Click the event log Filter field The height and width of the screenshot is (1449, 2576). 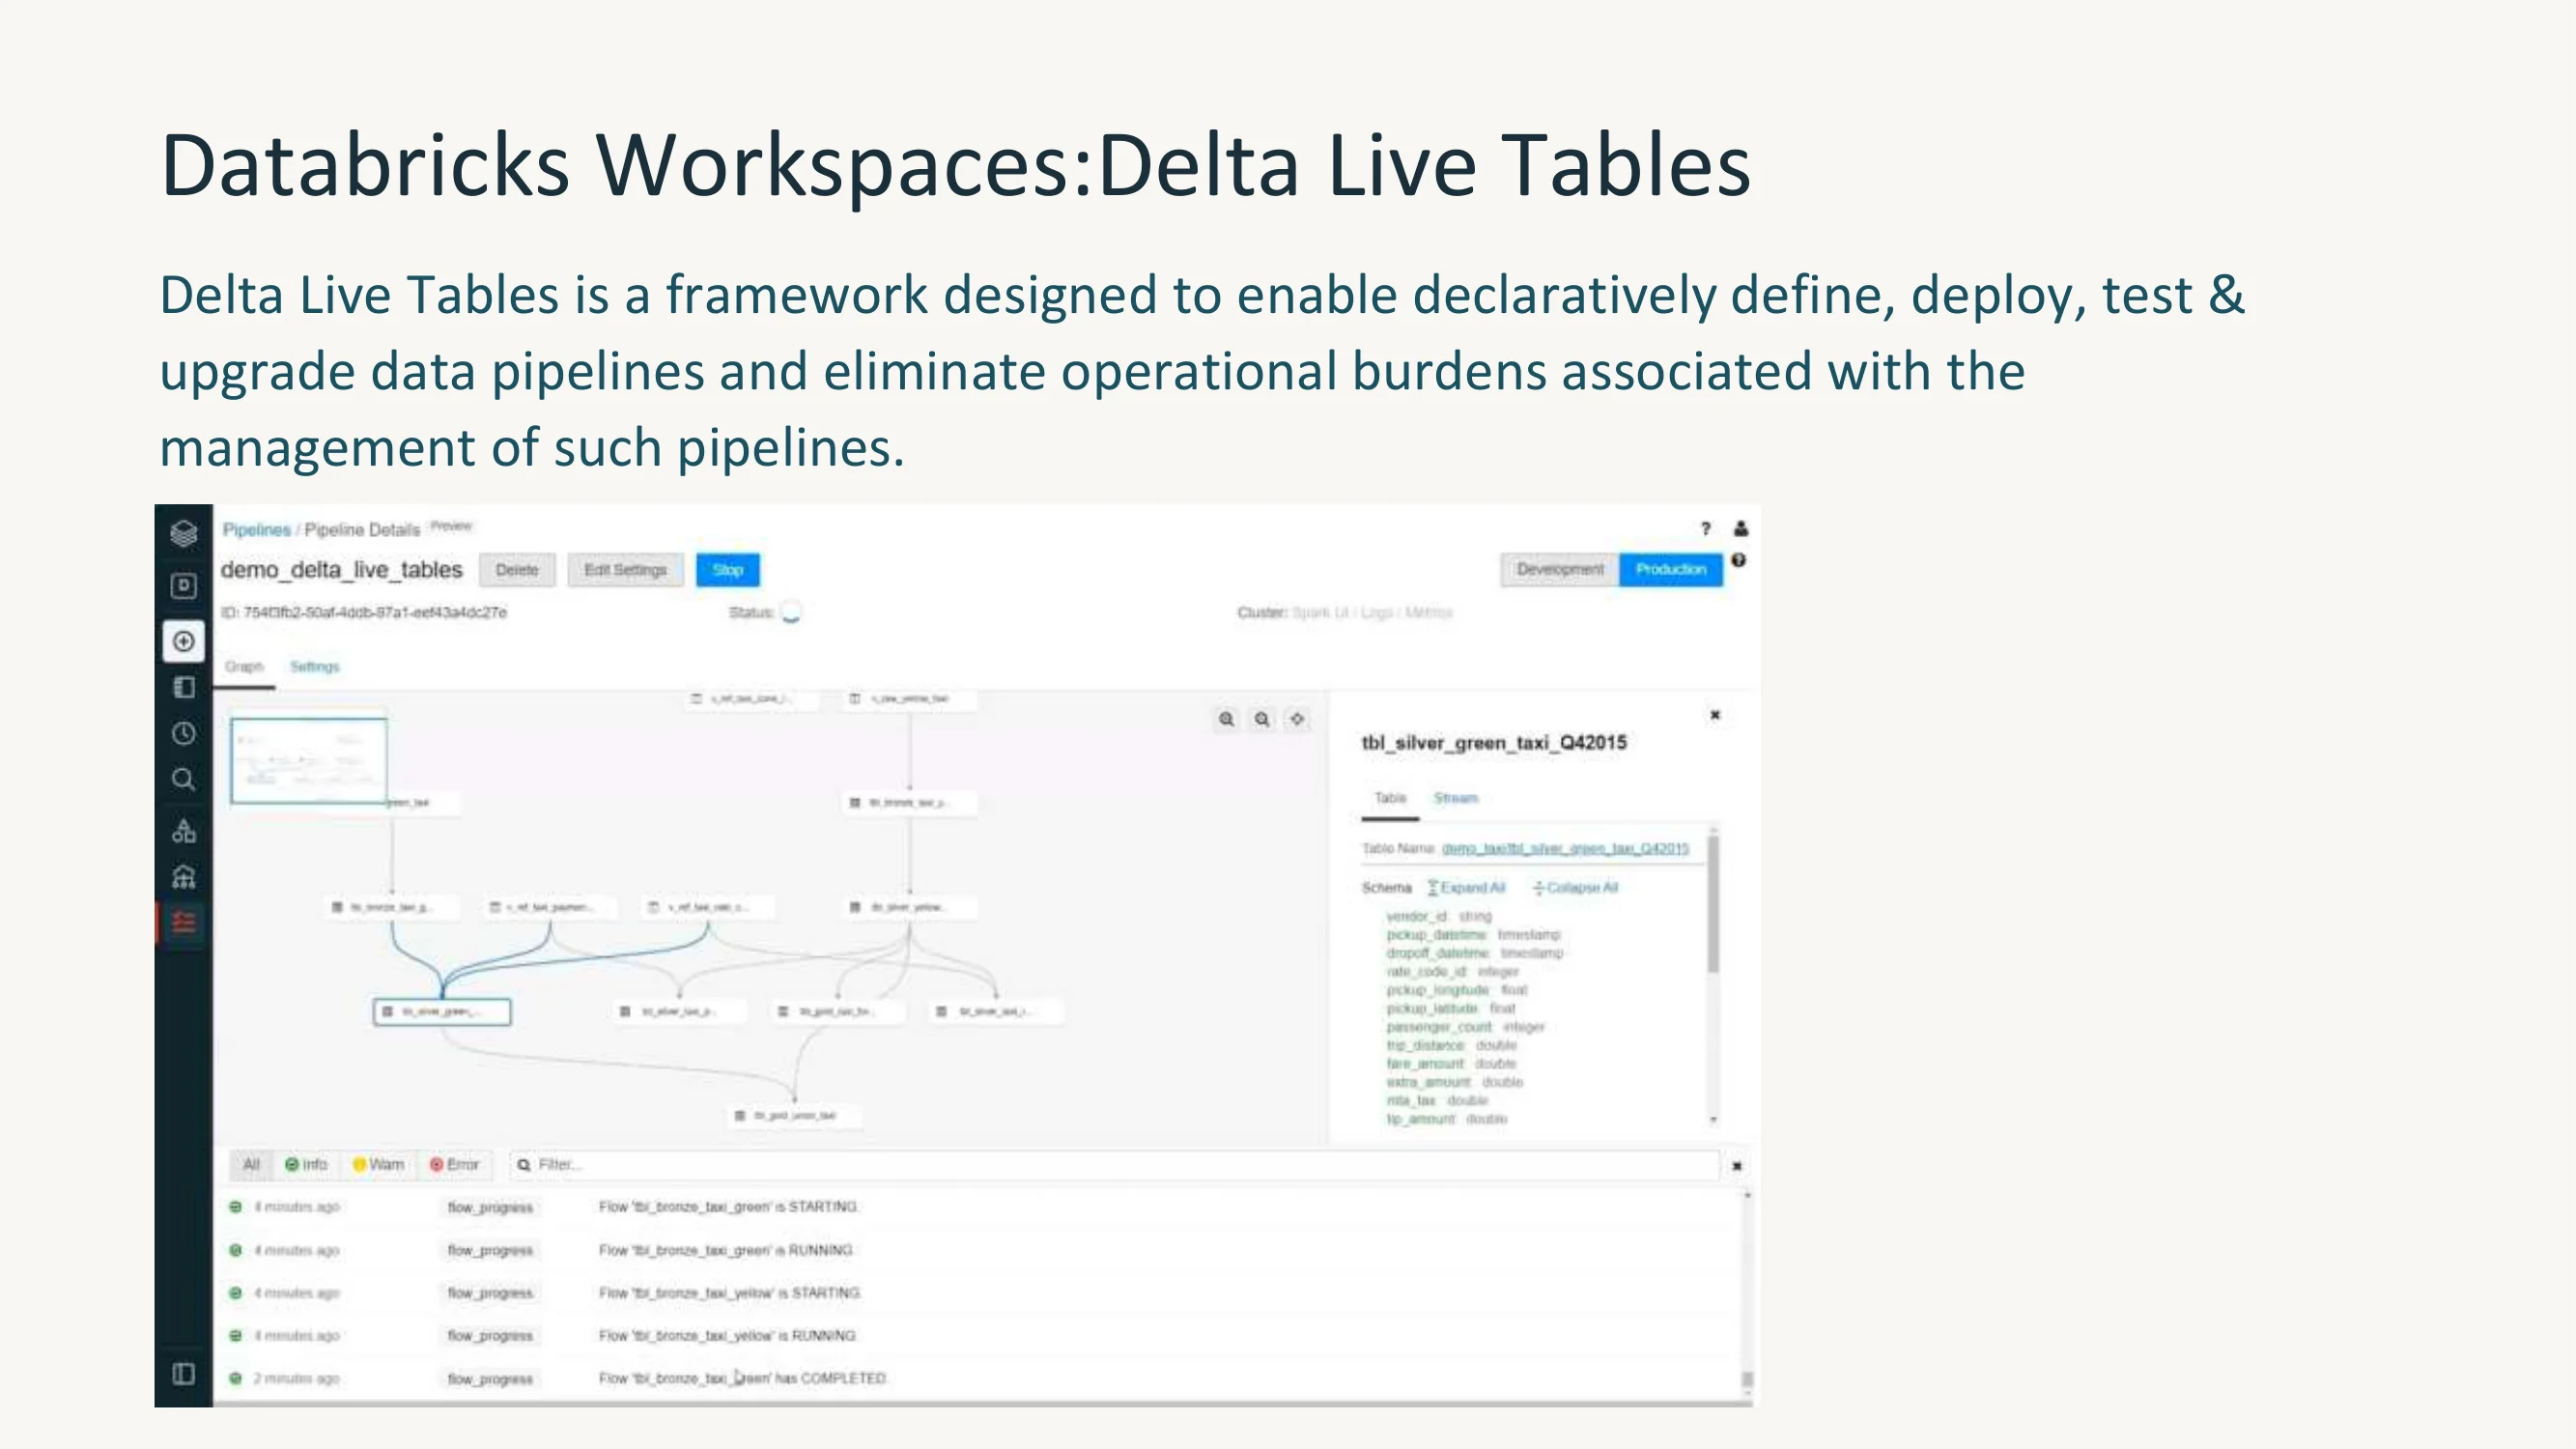point(1115,1165)
